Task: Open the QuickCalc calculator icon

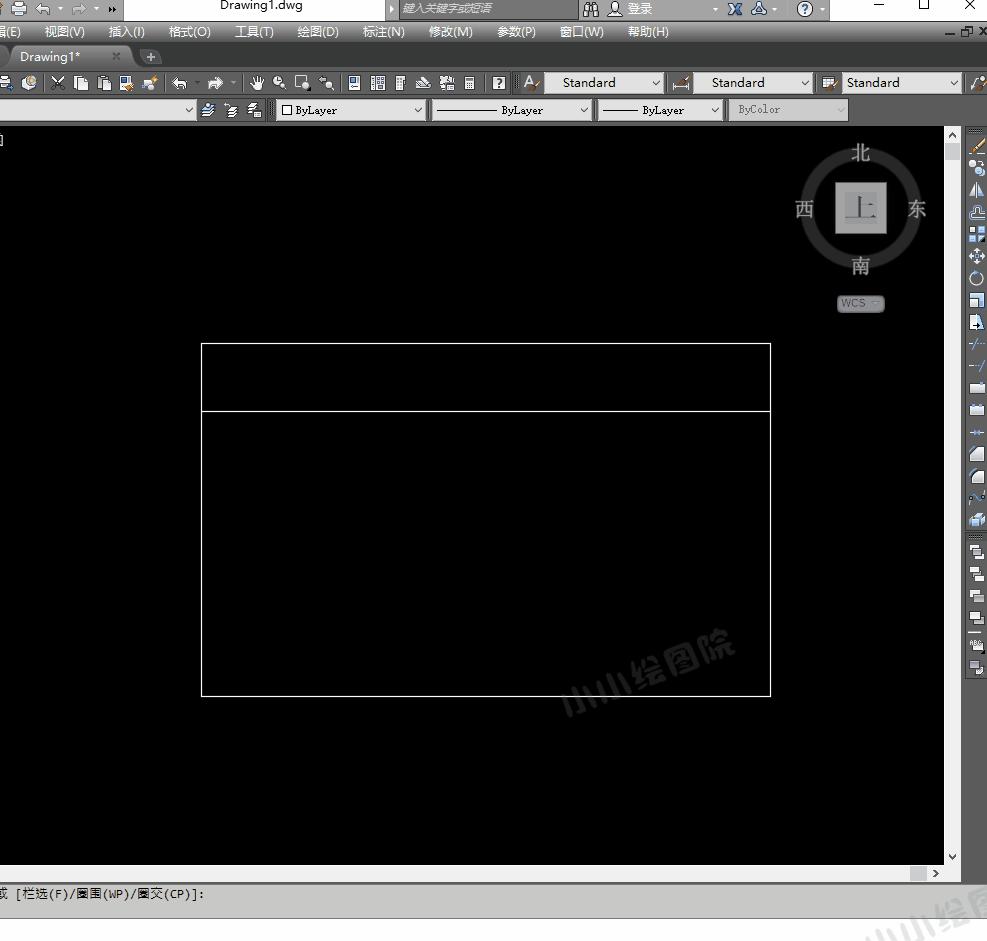Action: tap(470, 82)
